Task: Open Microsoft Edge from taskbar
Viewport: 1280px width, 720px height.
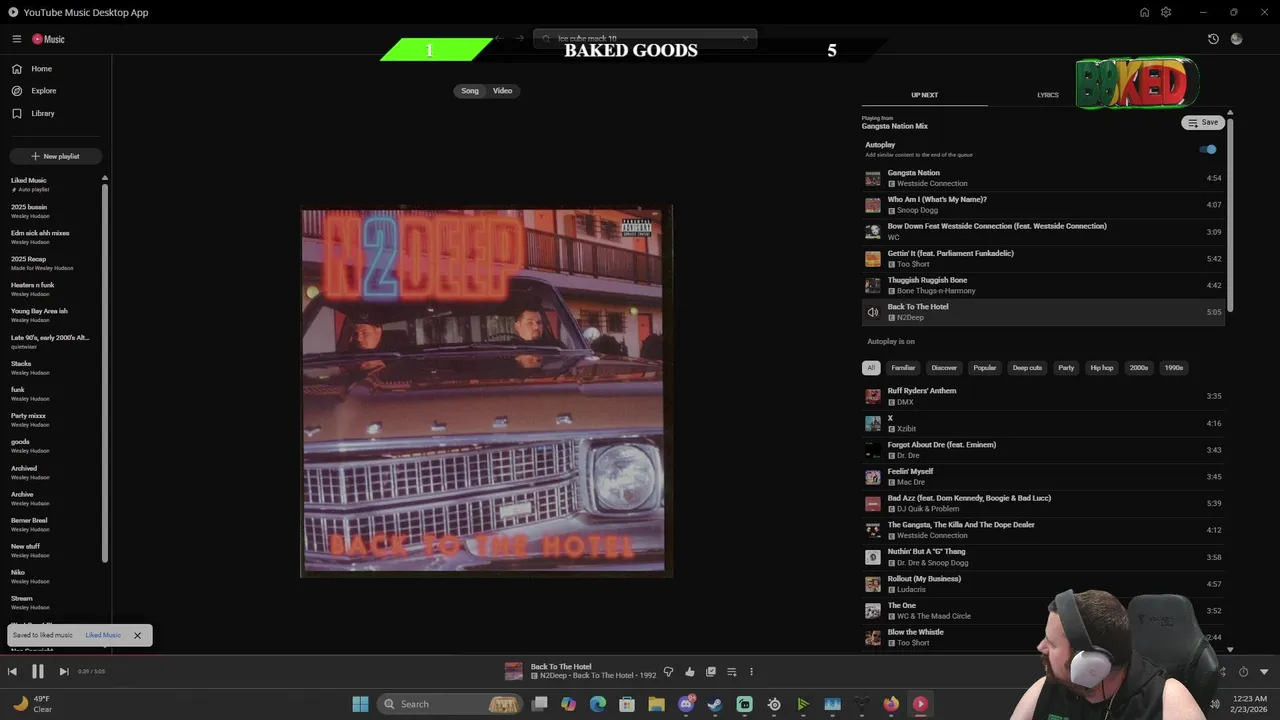Action: (x=598, y=704)
